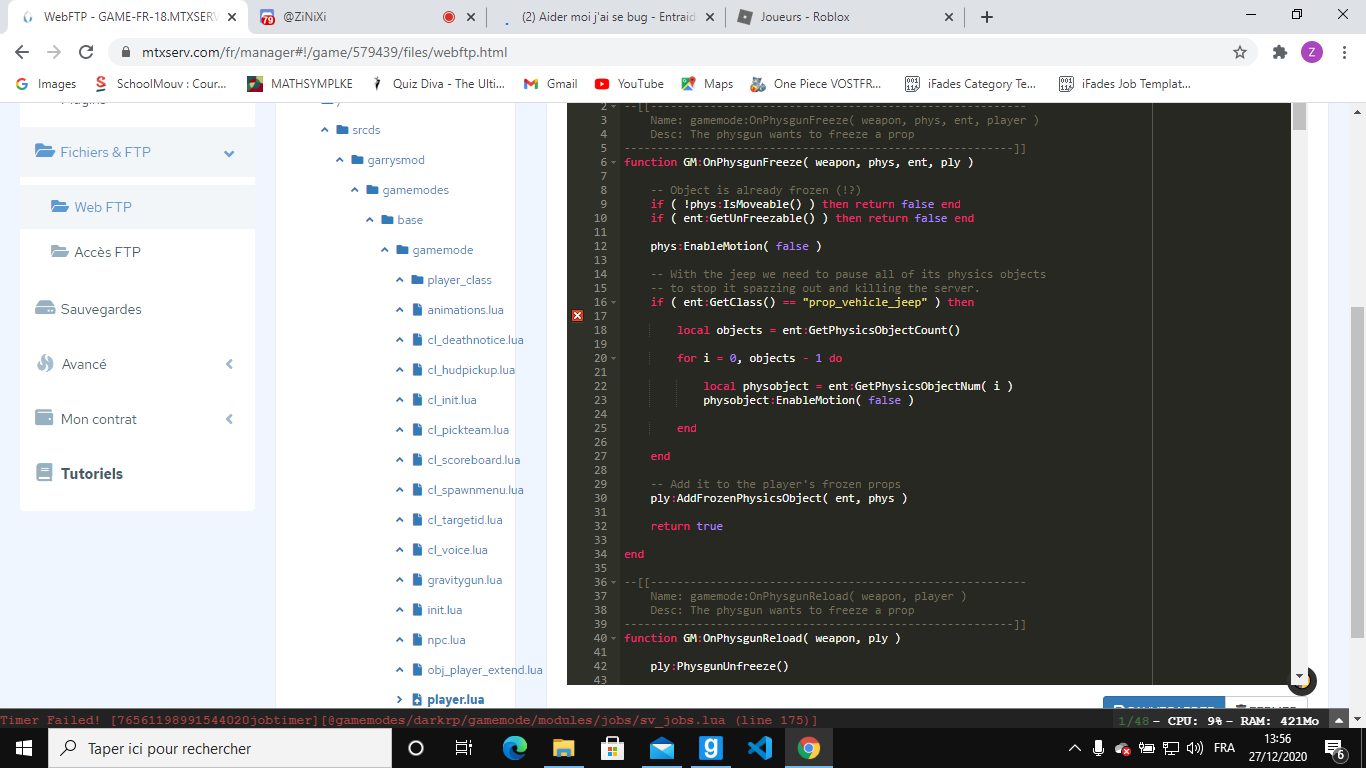1366x768 pixels.
Task: Open the SchoolMouv bookmark
Action: tap(161, 84)
